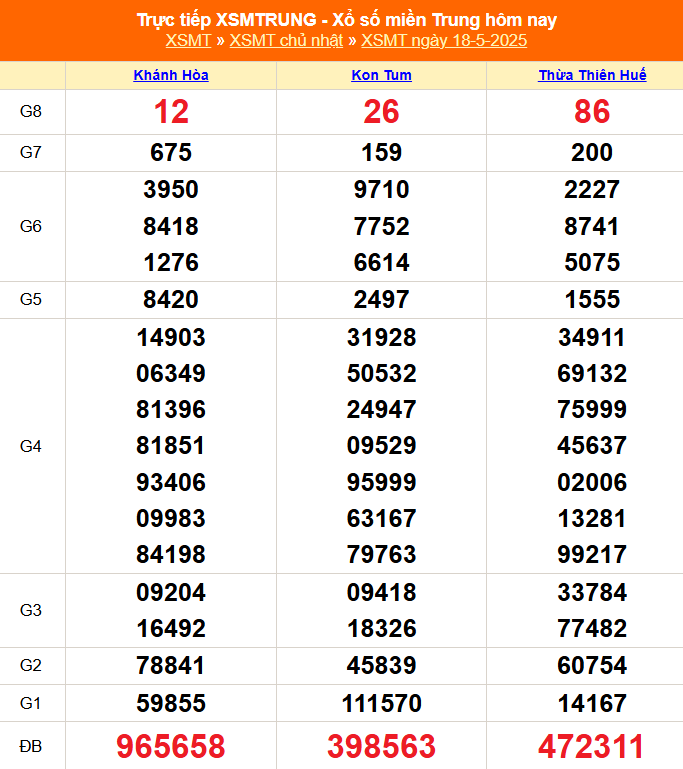Open the Kon Tum province link
Screen dimensions: 683x769
point(381,75)
